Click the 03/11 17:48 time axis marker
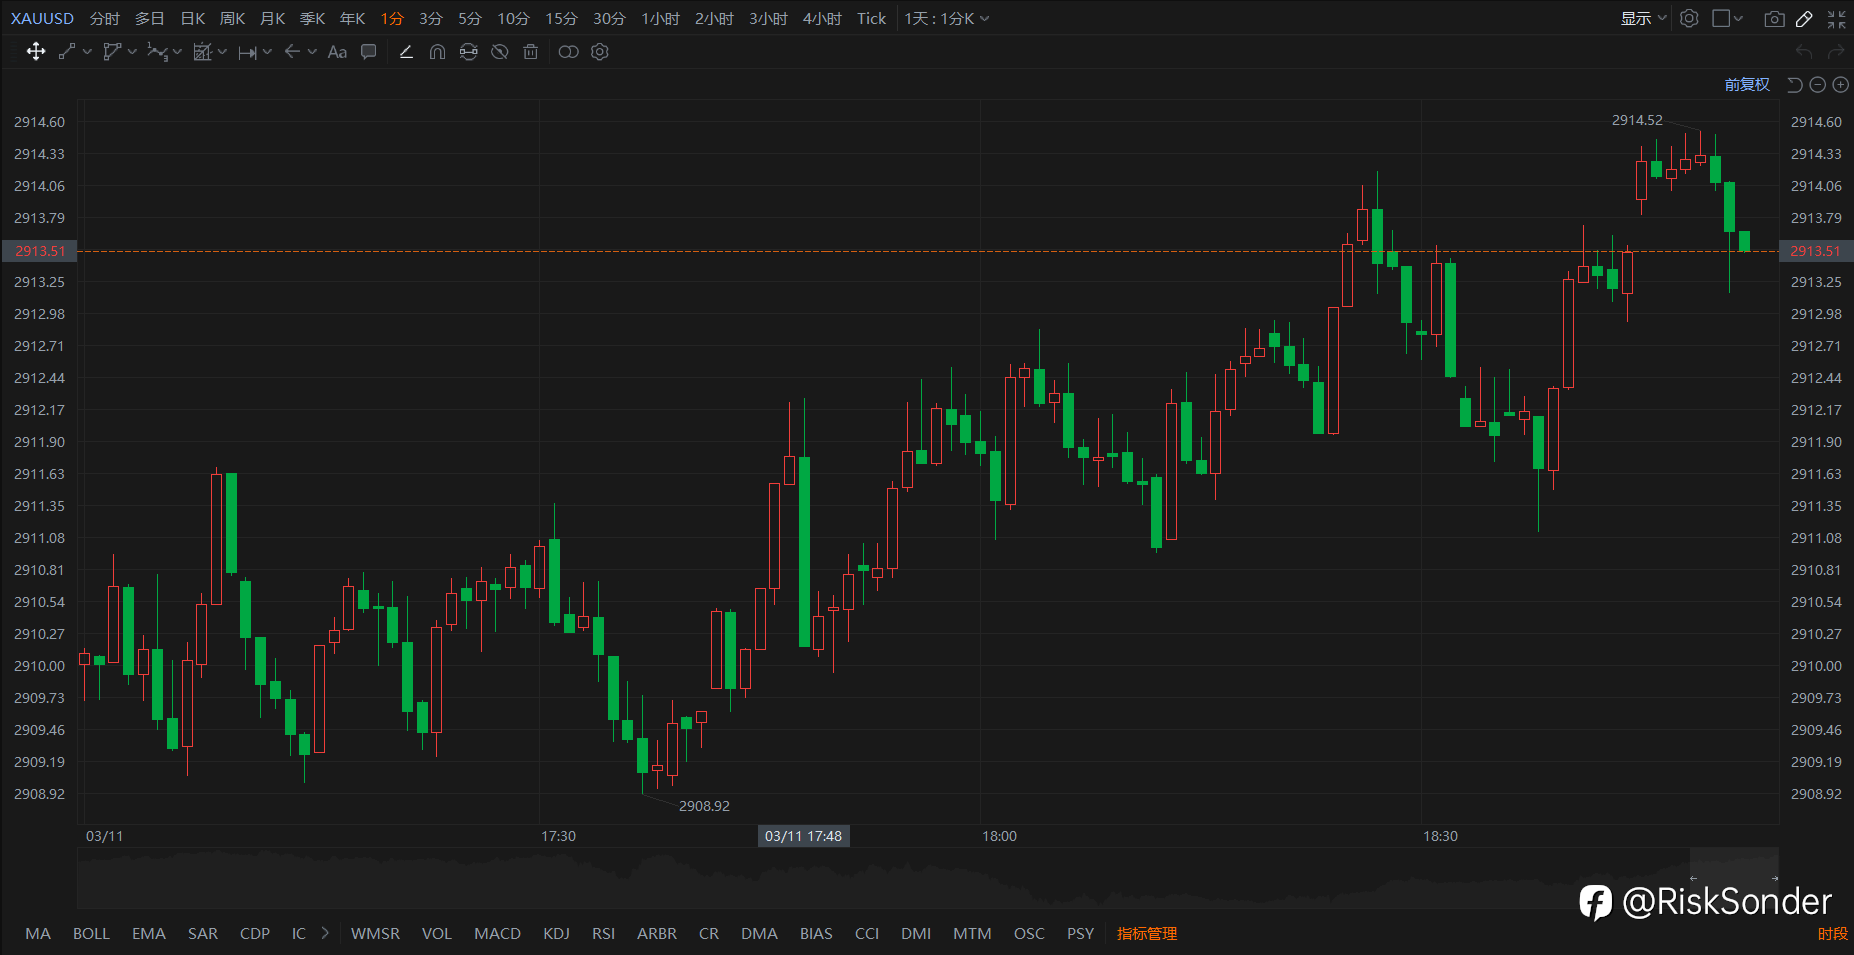Image resolution: width=1854 pixels, height=955 pixels. [804, 836]
